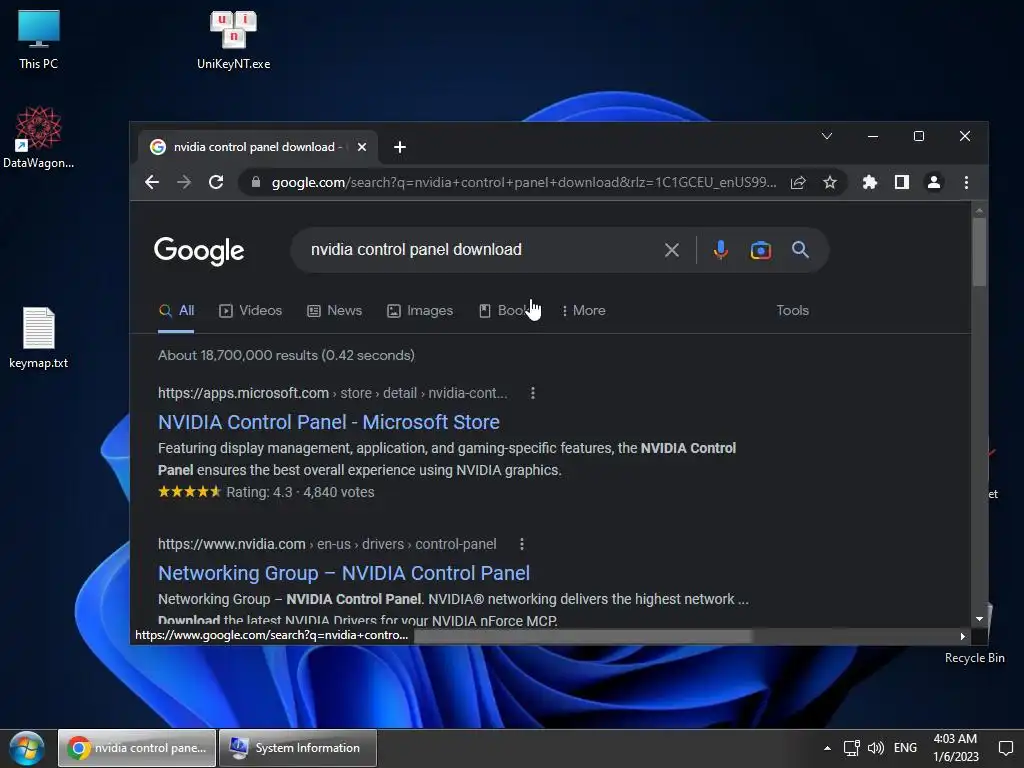Click the scrollbar down arrow
This screenshot has height=768, width=1024.
[979, 618]
